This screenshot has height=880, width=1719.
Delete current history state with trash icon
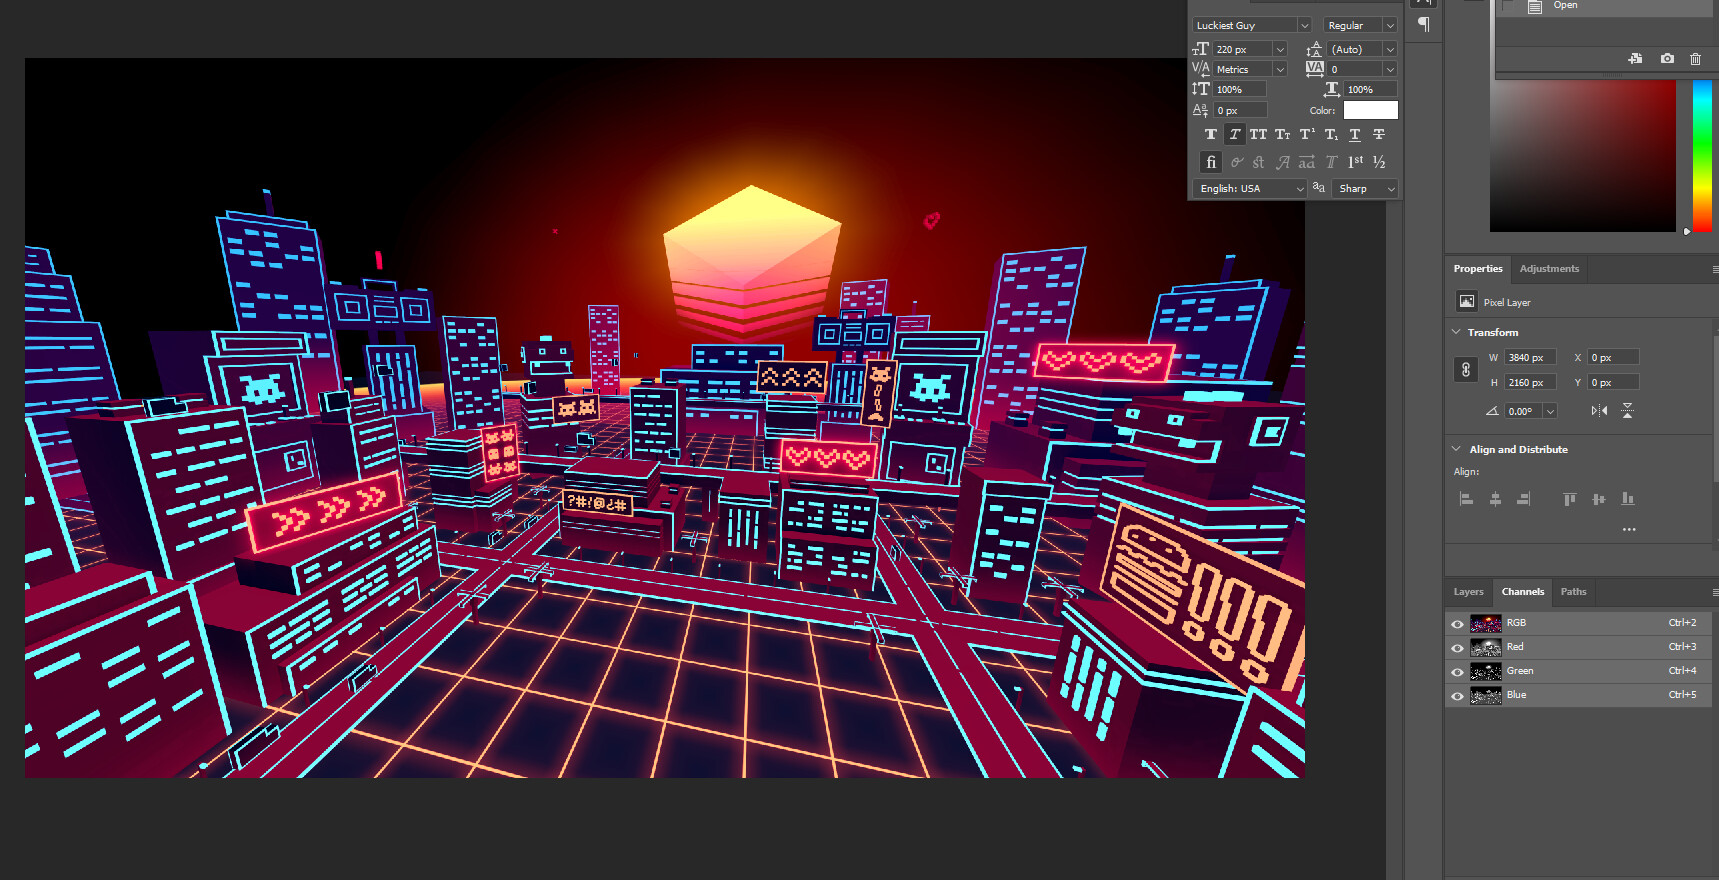pyautogui.click(x=1695, y=59)
